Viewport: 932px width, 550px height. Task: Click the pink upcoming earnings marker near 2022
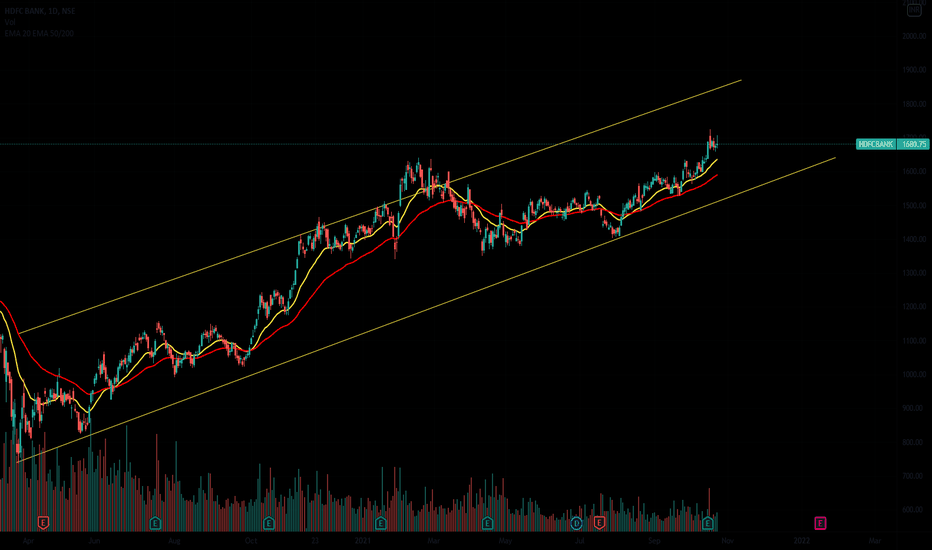(x=820, y=523)
